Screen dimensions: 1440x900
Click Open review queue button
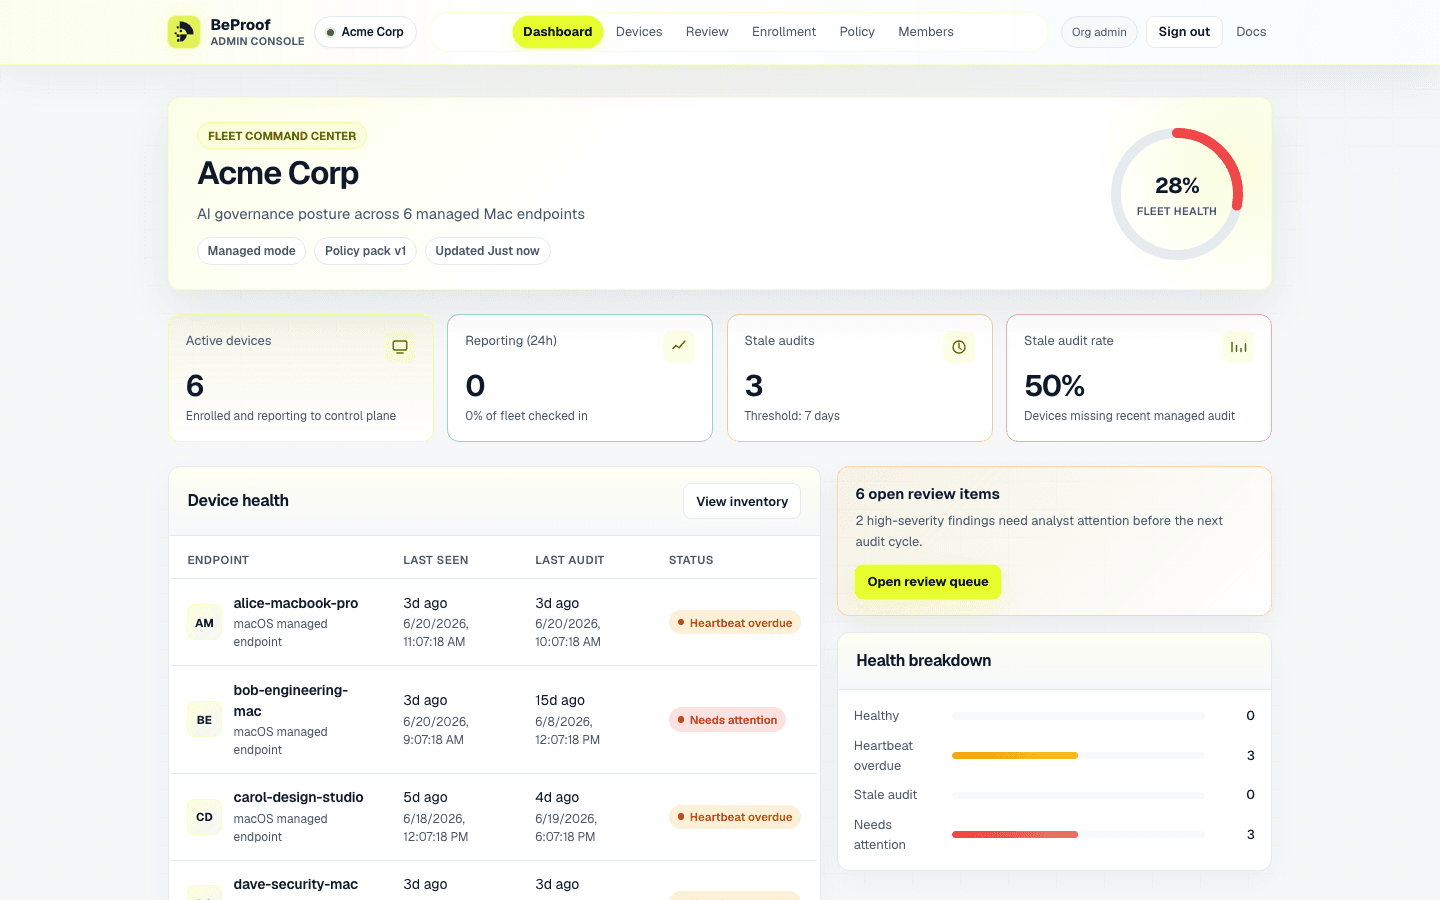click(928, 582)
